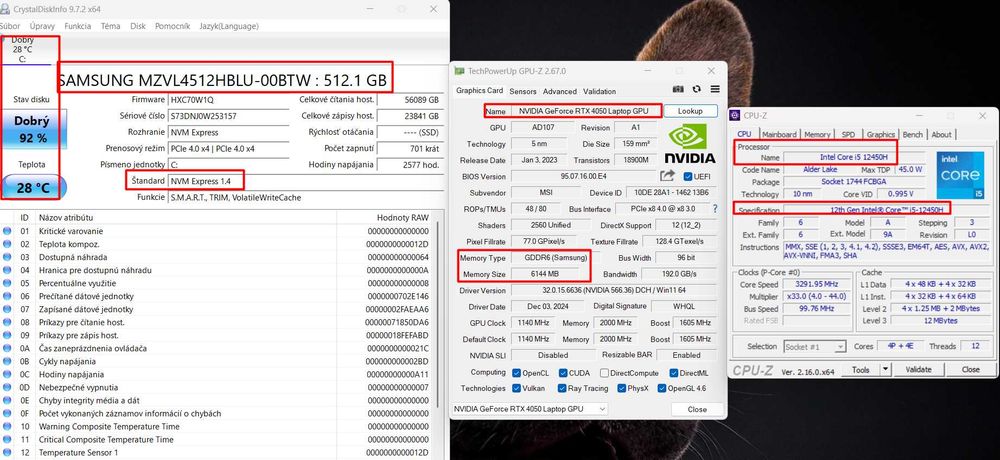Toggle the PhysX checkbox
This screenshot has width=1000, height=460.
click(x=621, y=388)
